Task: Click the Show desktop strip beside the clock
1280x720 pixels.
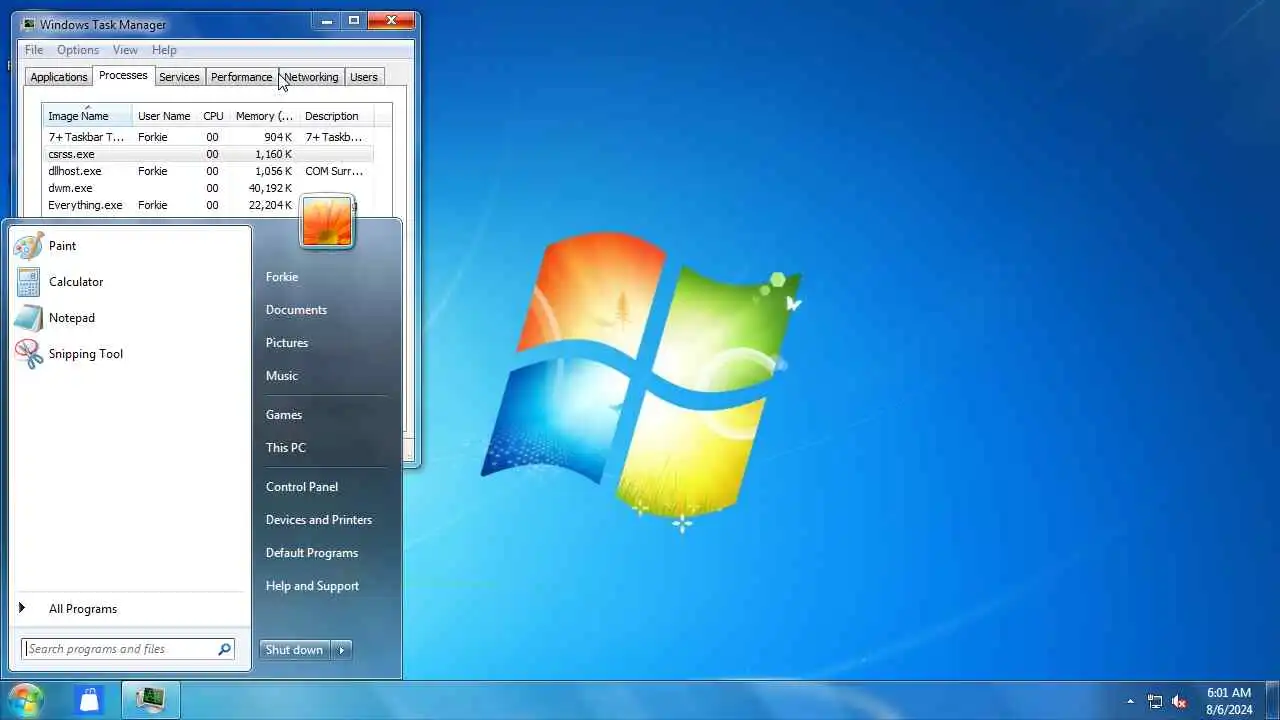Action: coord(1273,701)
